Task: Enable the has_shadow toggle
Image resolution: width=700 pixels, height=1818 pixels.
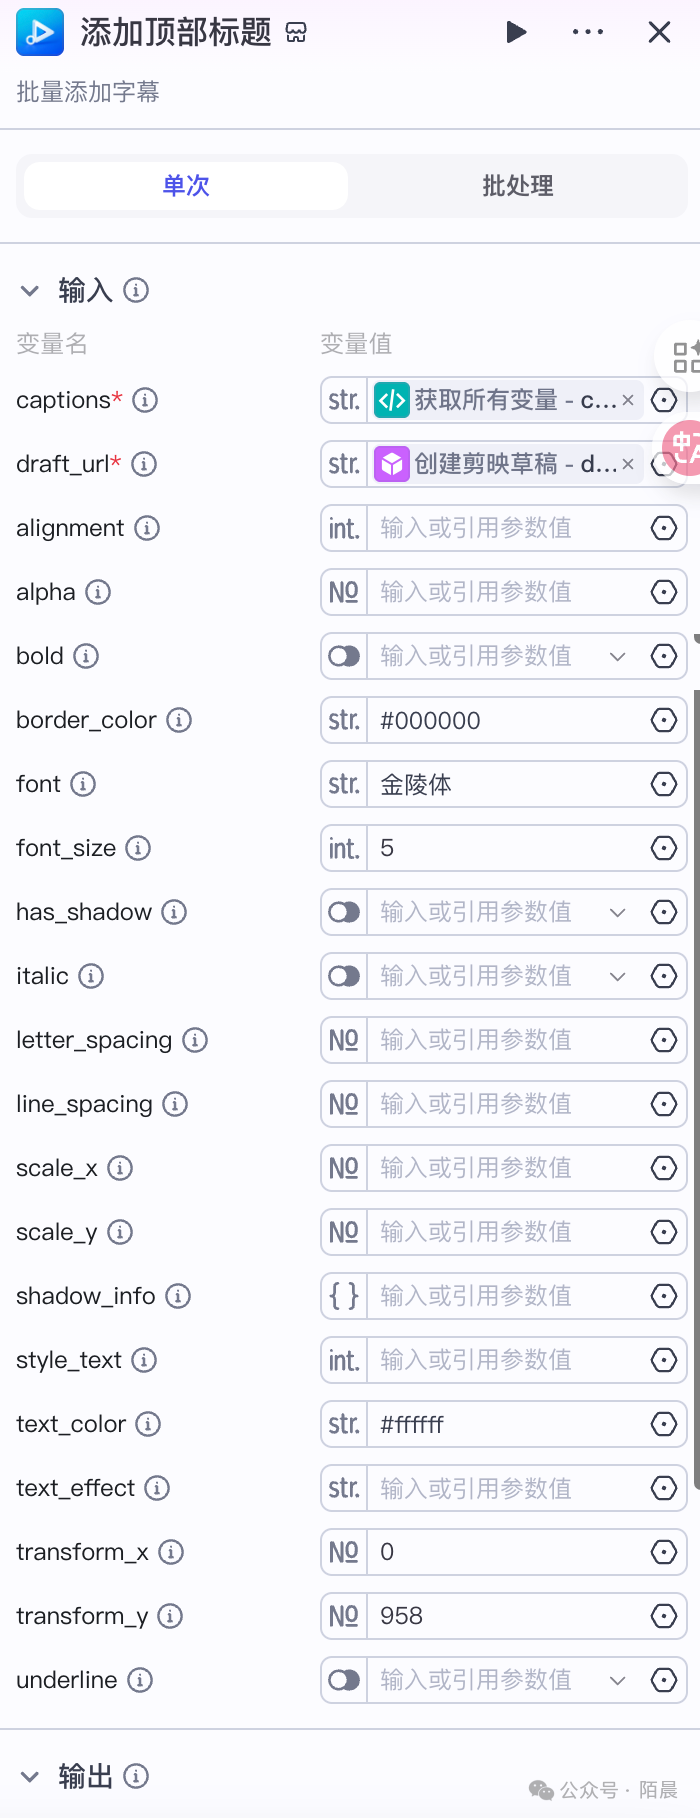Action: [344, 912]
